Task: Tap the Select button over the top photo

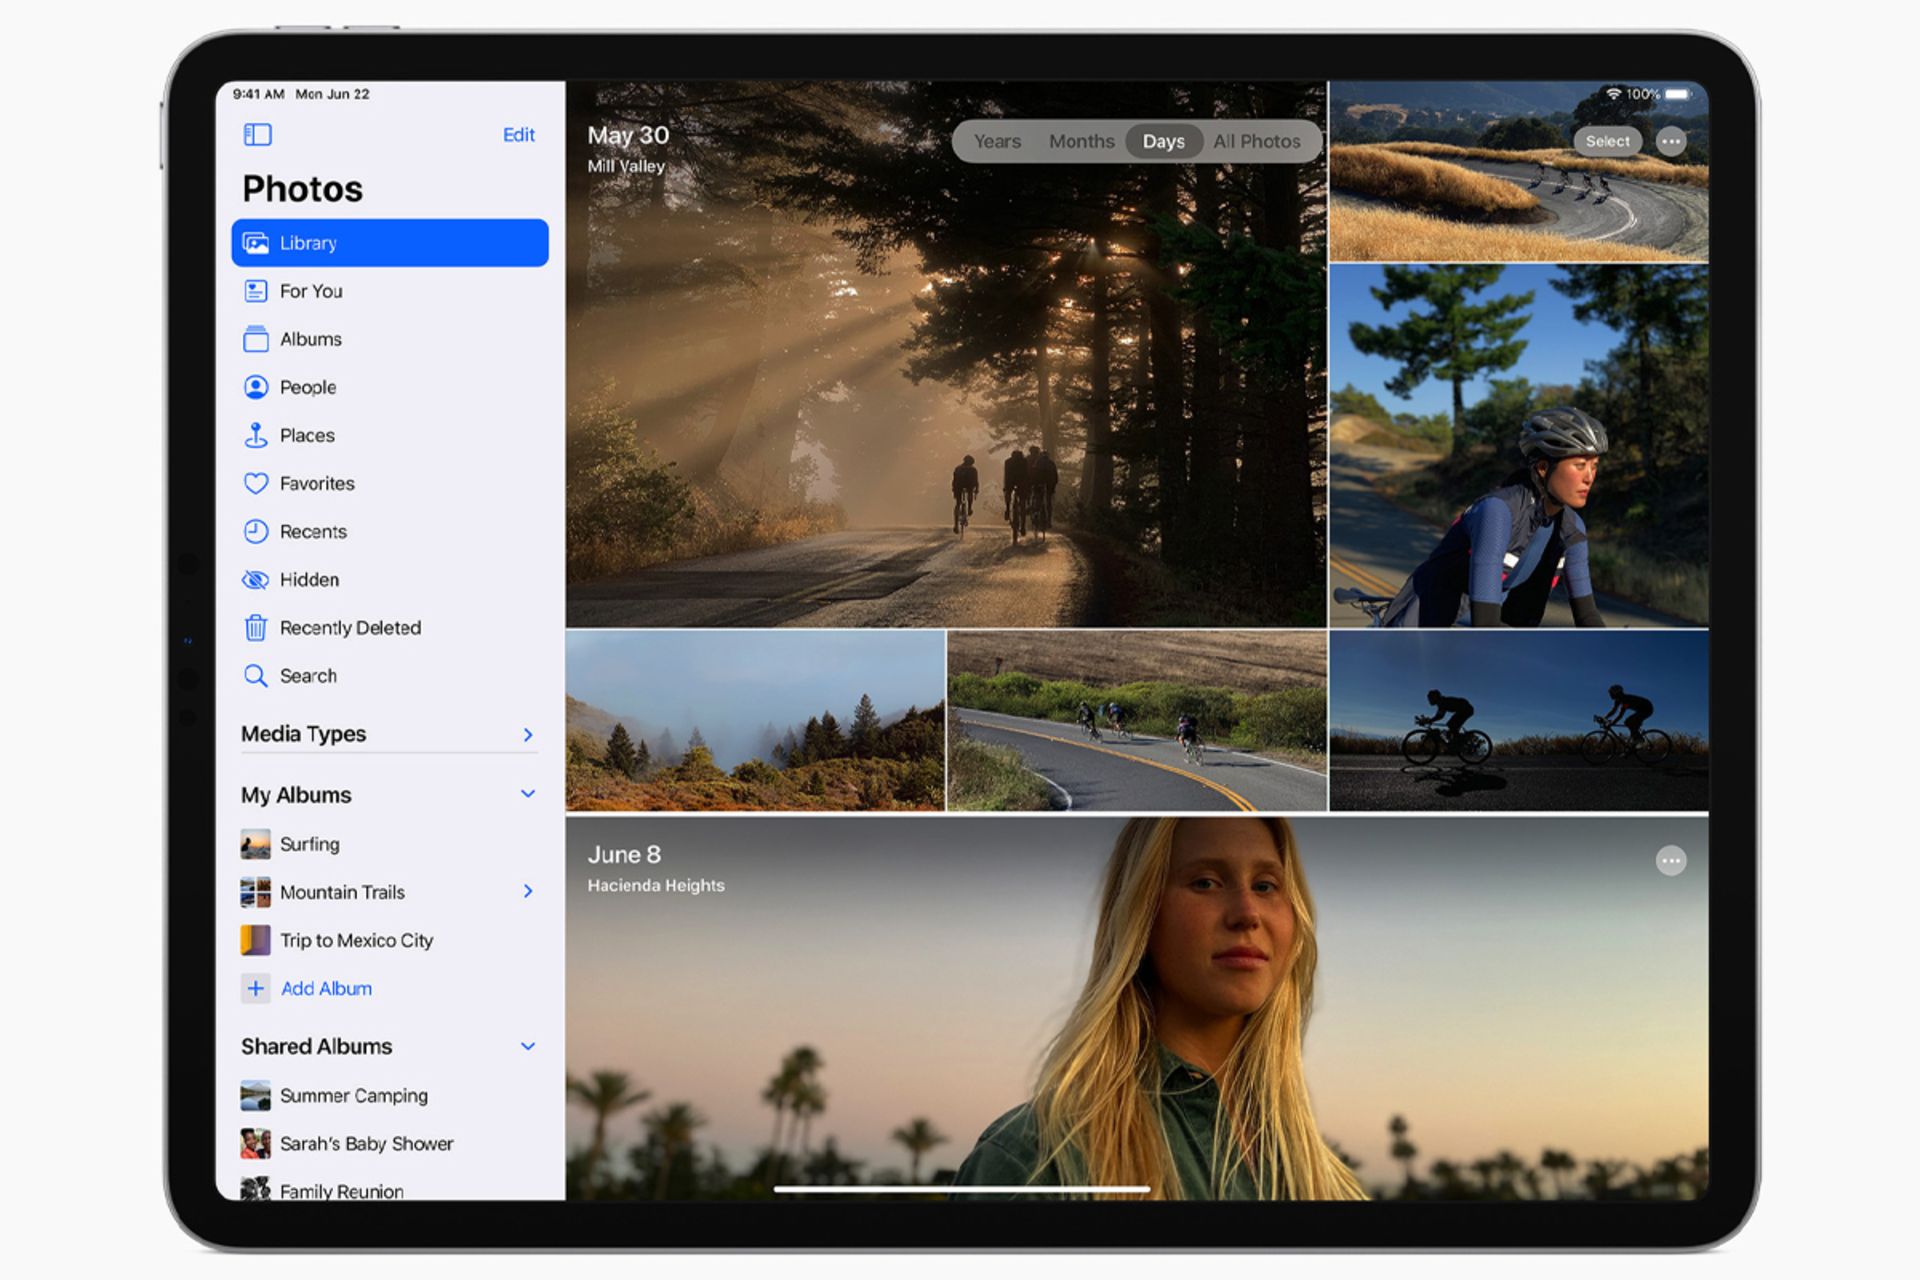Action: (1607, 141)
